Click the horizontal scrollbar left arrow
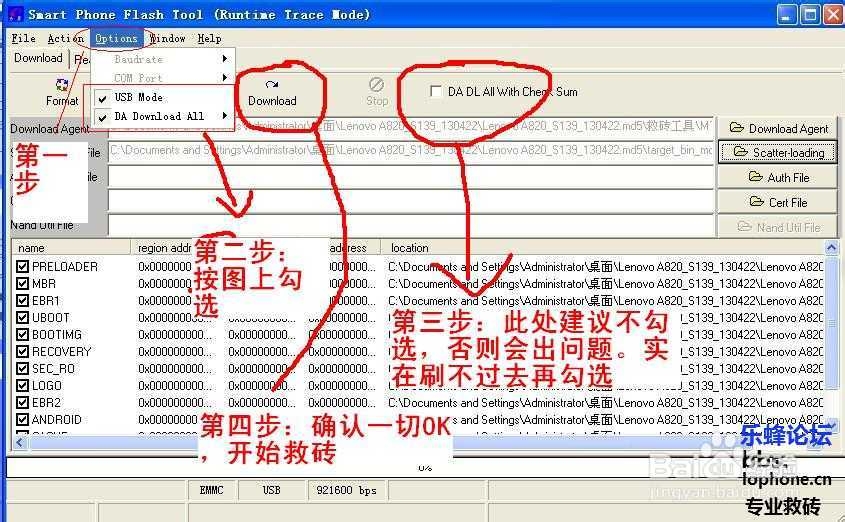 (x=20, y=443)
